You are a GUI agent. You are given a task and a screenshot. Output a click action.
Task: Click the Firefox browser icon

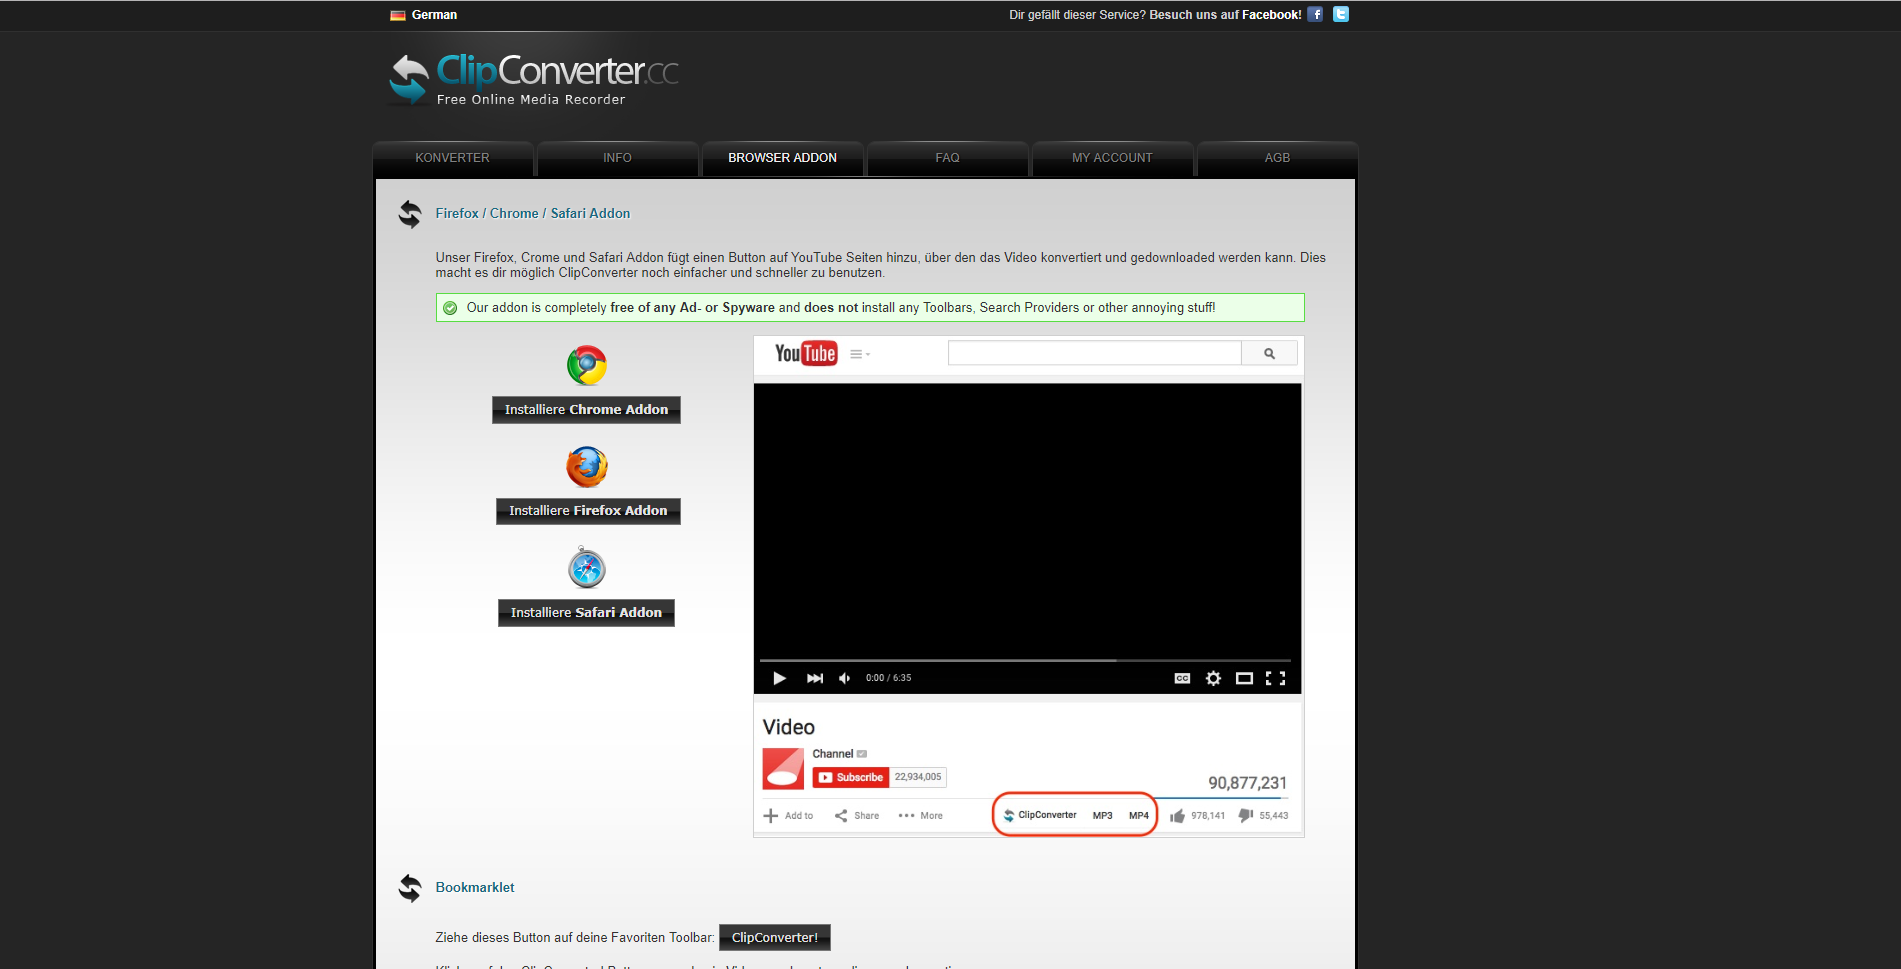pyautogui.click(x=587, y=467)
